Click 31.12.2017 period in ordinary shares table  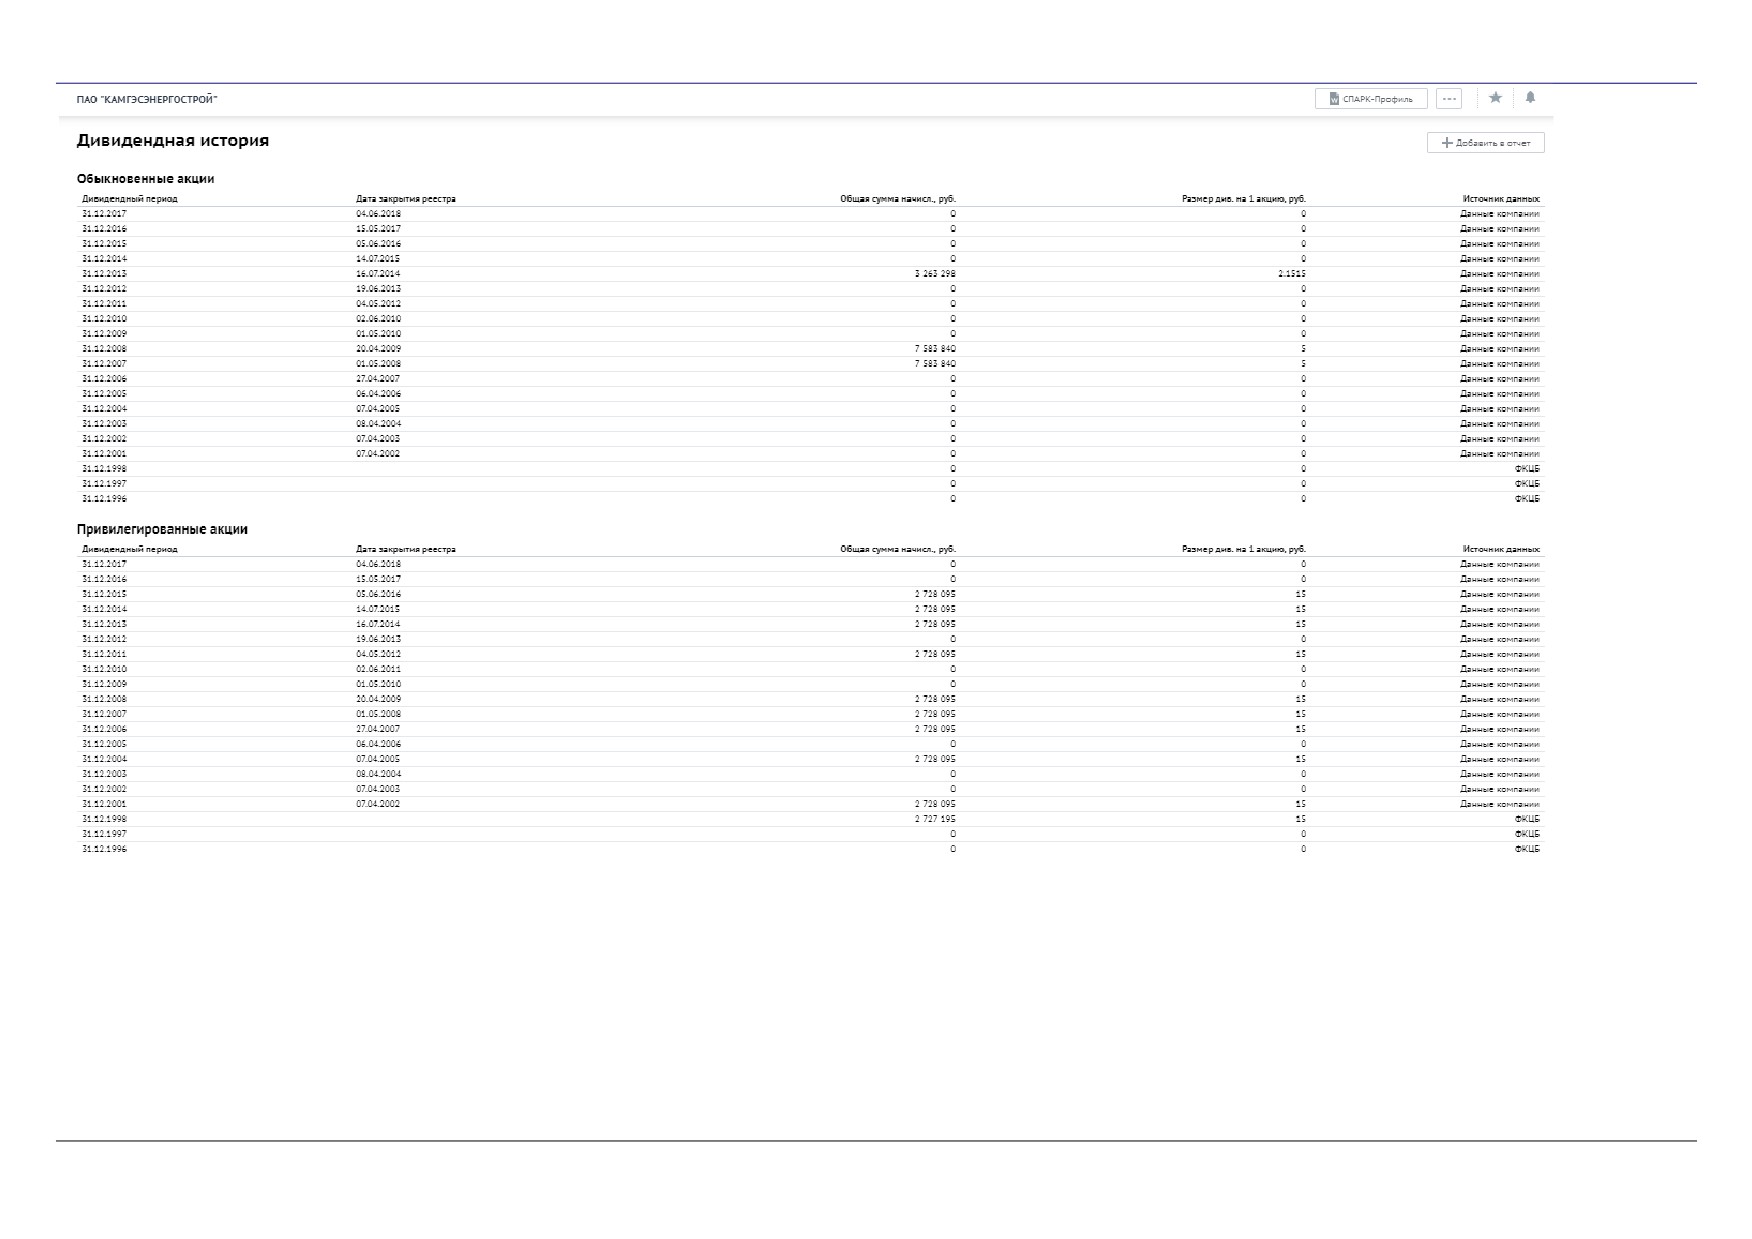[x=104, y=214]
